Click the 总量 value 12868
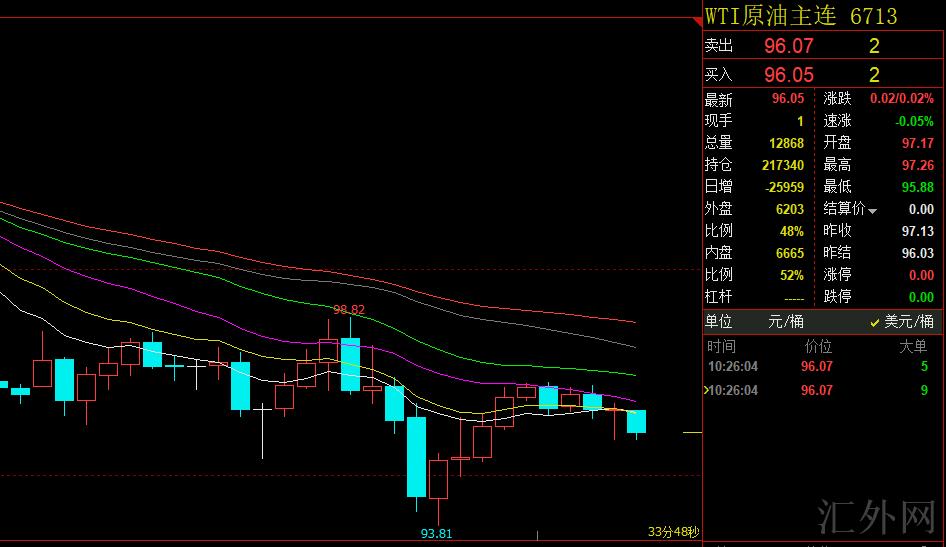The image size is (946, 547). click(785, 143)
